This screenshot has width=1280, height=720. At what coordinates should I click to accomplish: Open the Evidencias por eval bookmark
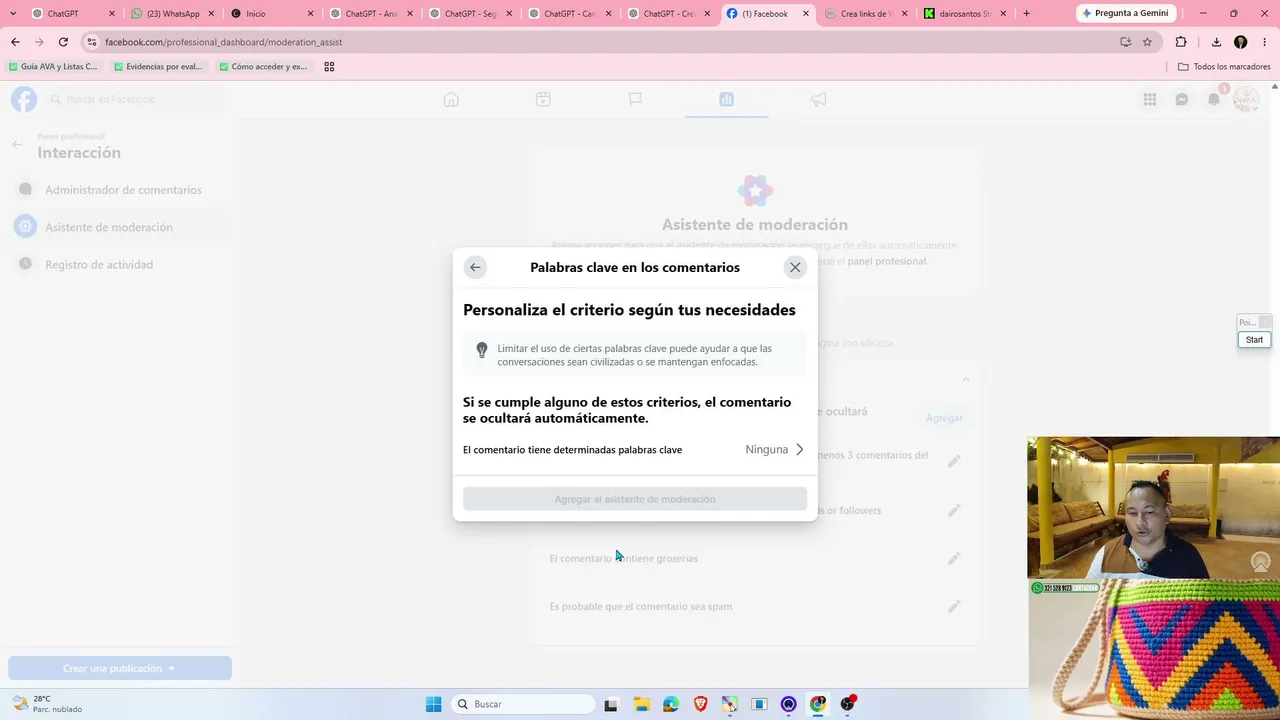point(158,67)
